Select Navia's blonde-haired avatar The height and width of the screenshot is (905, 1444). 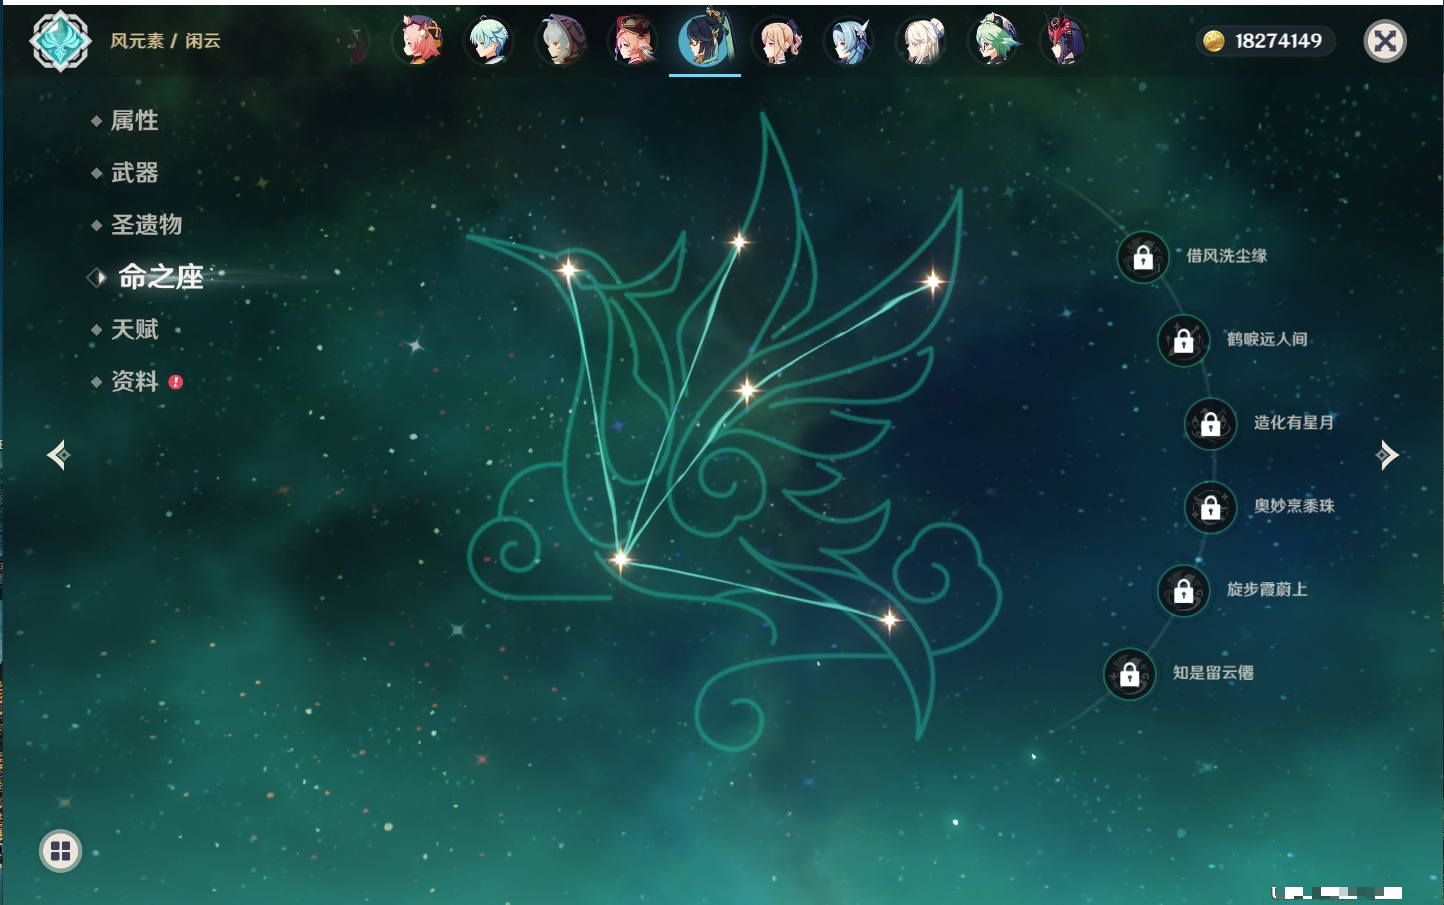778,41
